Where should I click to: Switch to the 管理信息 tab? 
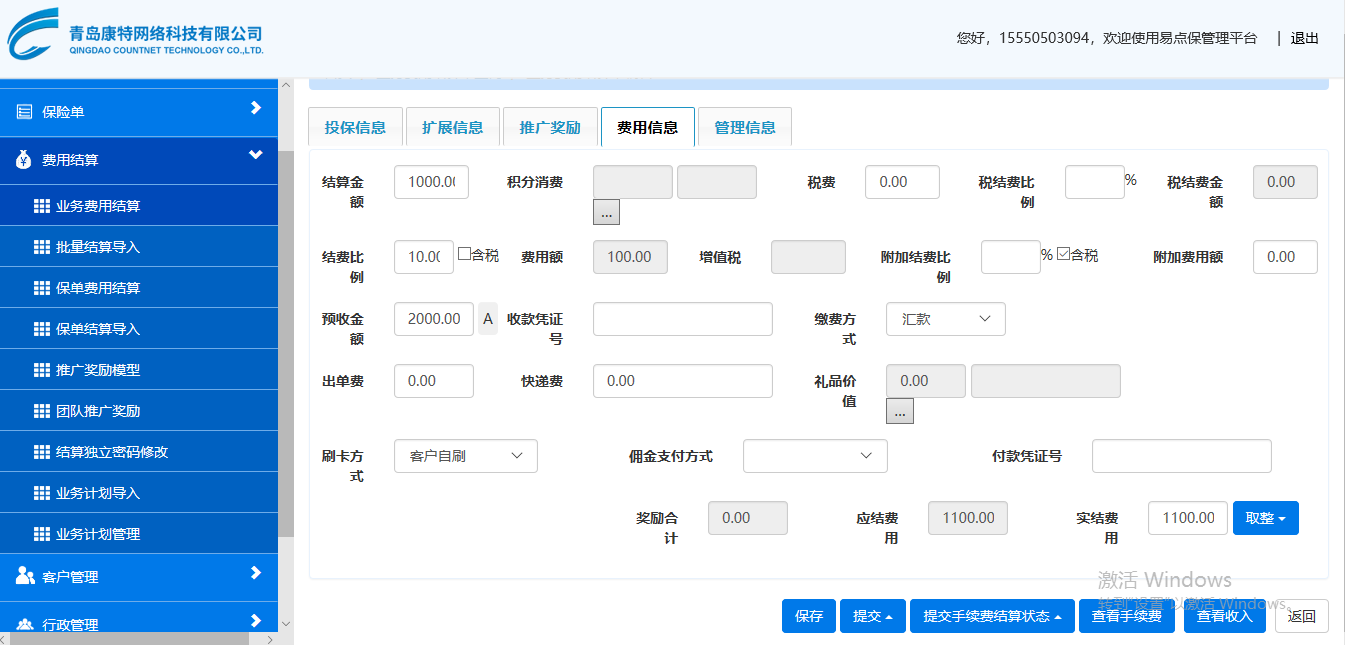(x=744, y=127)
